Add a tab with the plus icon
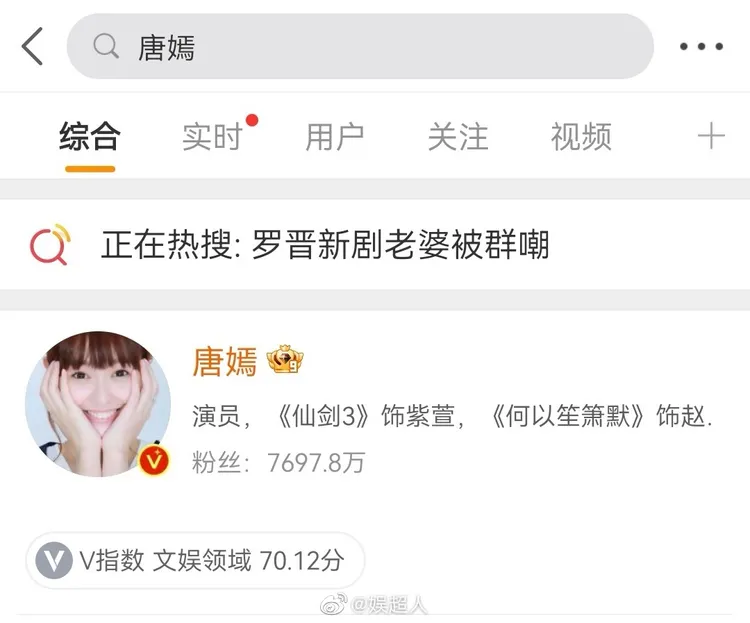Image resolution: width=750 pixels, height=623 pixels. [x=711, y=136]
